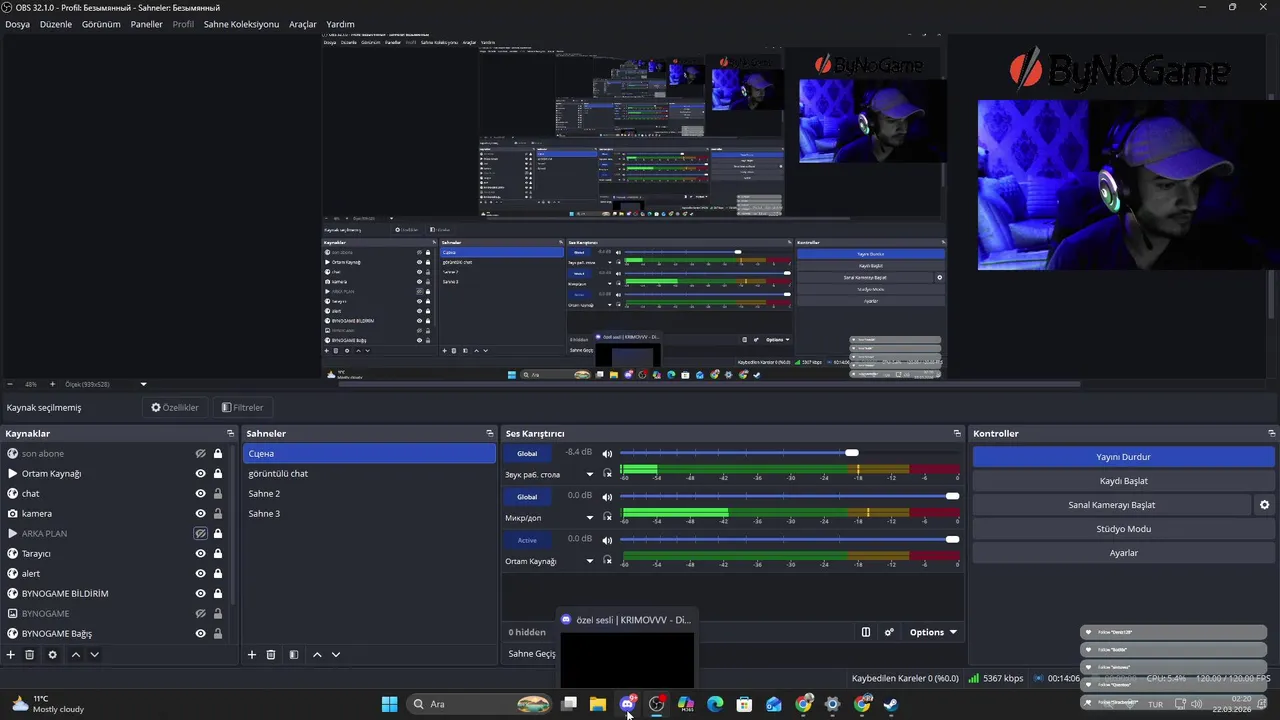Viewport: 1280px width, 720px height.
Task: Open source properties gear in Kaynaklar toolbar
Action: point(53,655)
